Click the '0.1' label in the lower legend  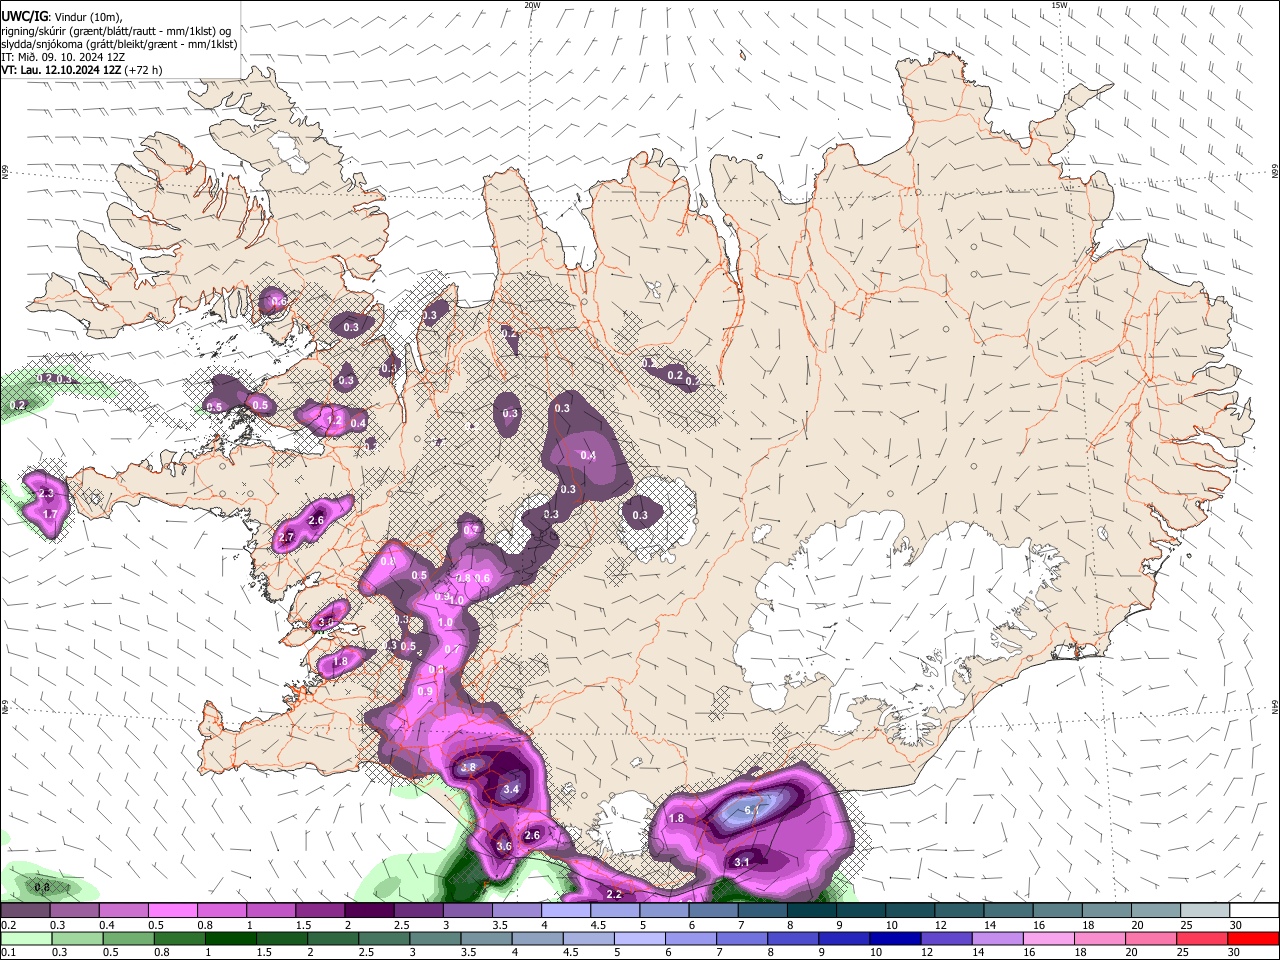click(x=7, y=952)
